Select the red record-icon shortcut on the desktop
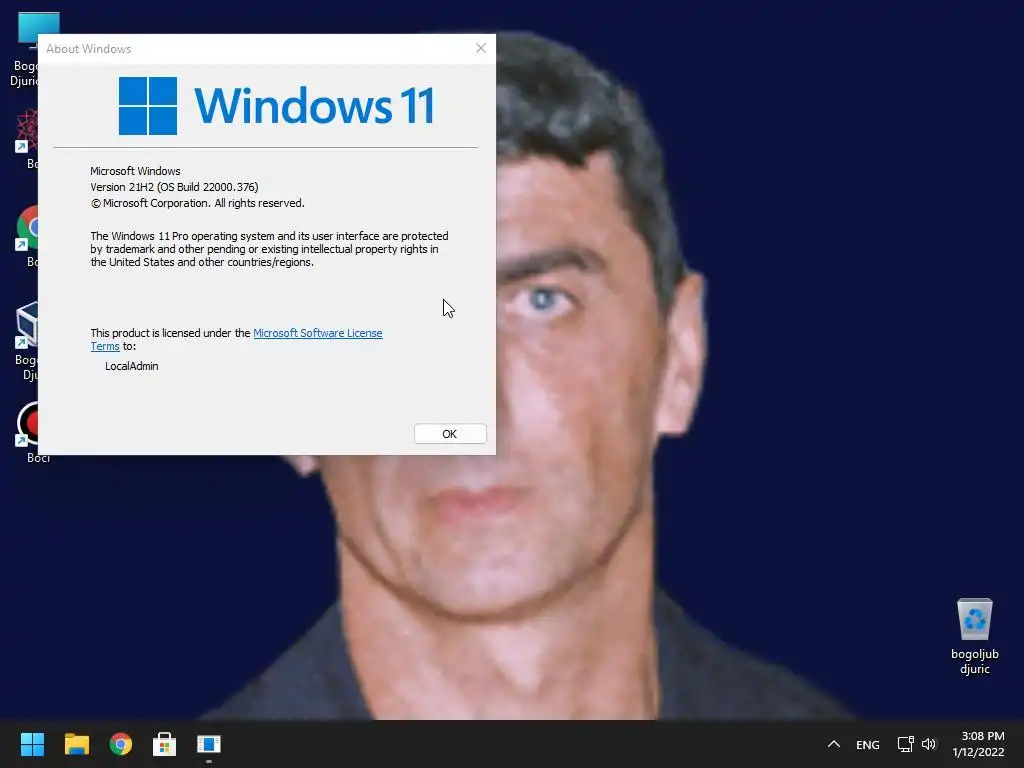The height and width of the screenshot is (768, 1024). [27, 431]
